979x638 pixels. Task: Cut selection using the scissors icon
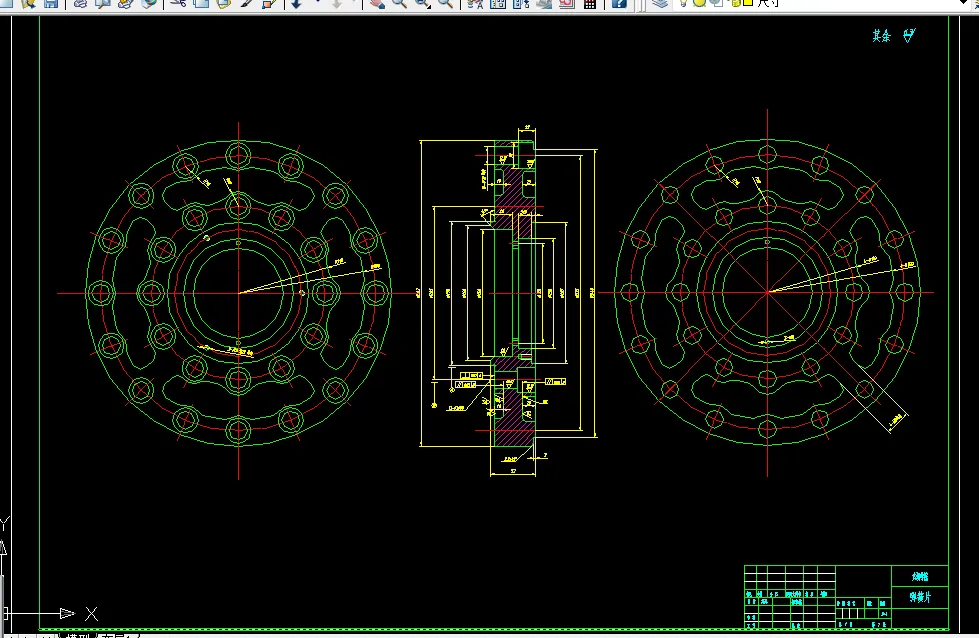(x=178, y=3)
